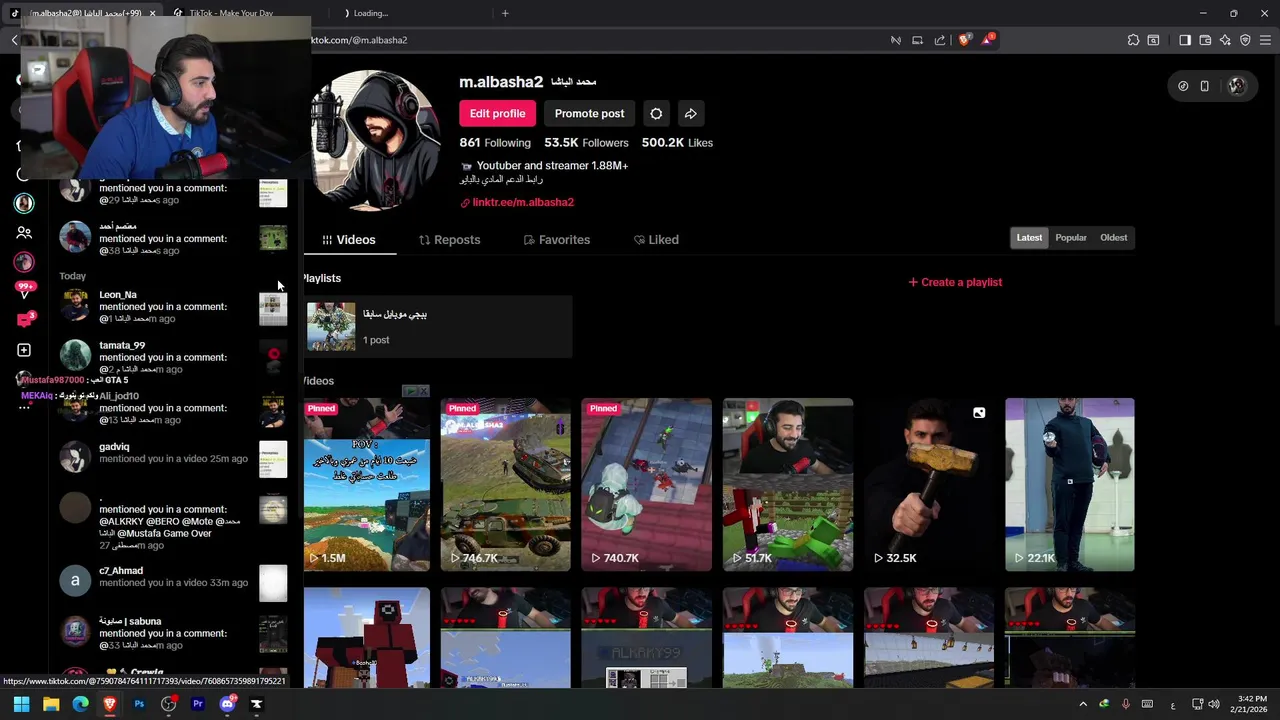Toggle the browser sidebar panel icon
The width and height of the screenshot is (1280, 720).
(1185, 40)
